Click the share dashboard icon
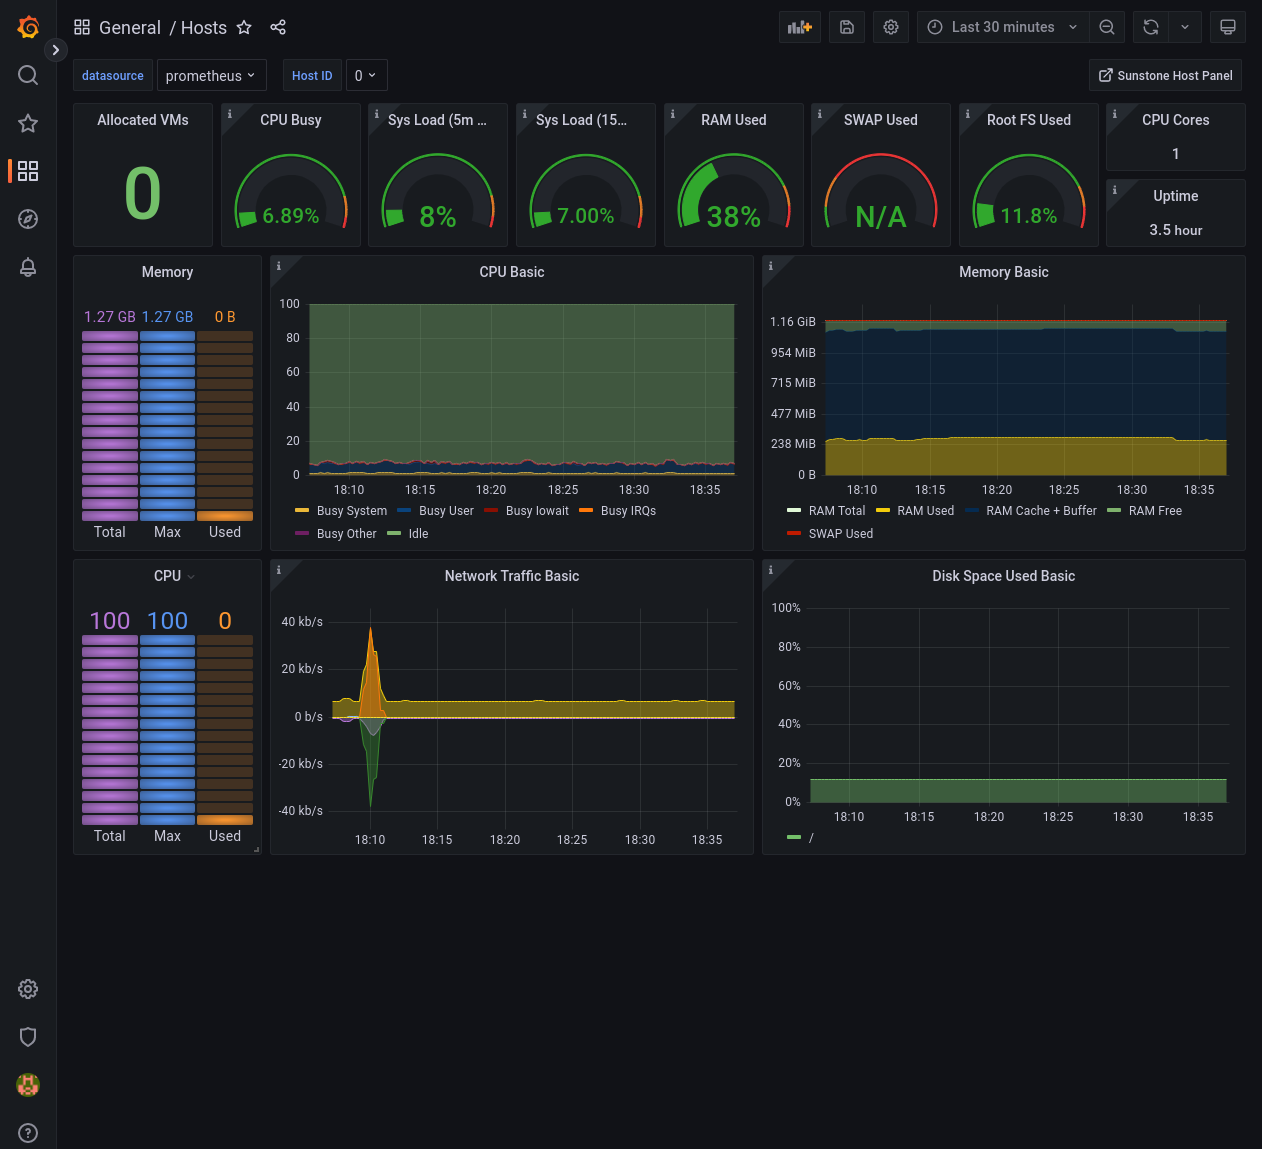Image resolution: width=1262 pixels, height=1149 pixels. click(278, 27)
